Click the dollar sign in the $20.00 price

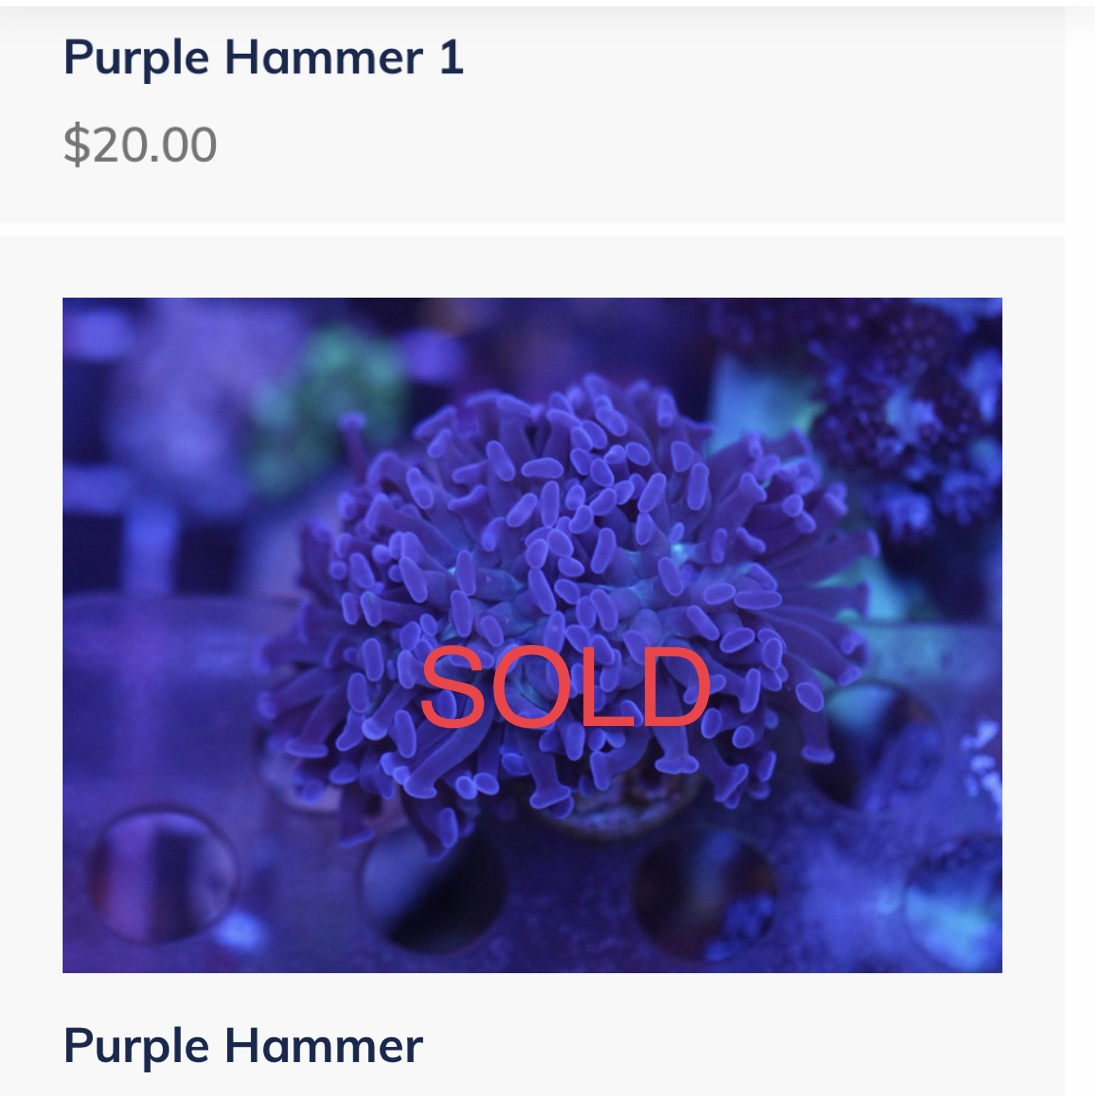pos(76,144)
